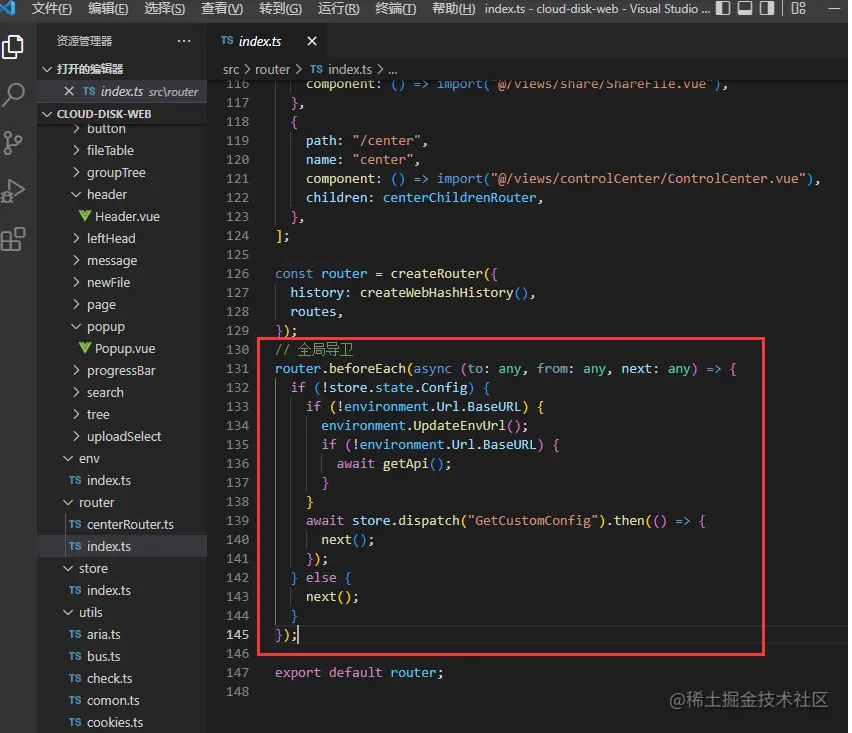
Task: Open the 帮助(H) menu
Action: [454, 9]
